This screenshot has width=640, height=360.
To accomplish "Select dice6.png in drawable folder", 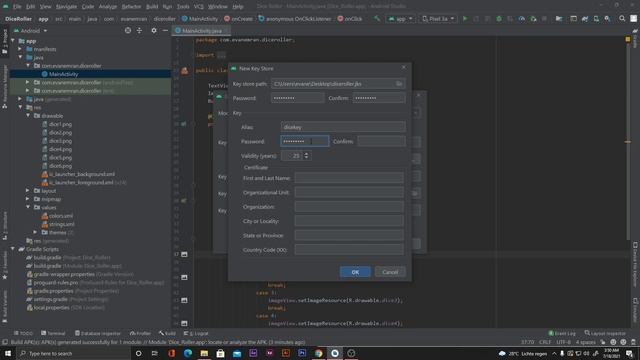I will 60,166.
